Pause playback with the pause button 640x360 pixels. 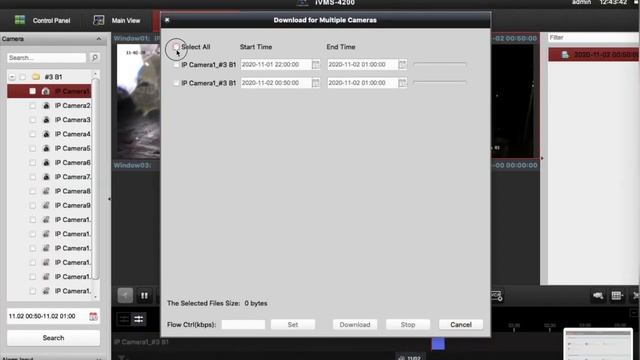pyautogui.click(x=144, y=296)
